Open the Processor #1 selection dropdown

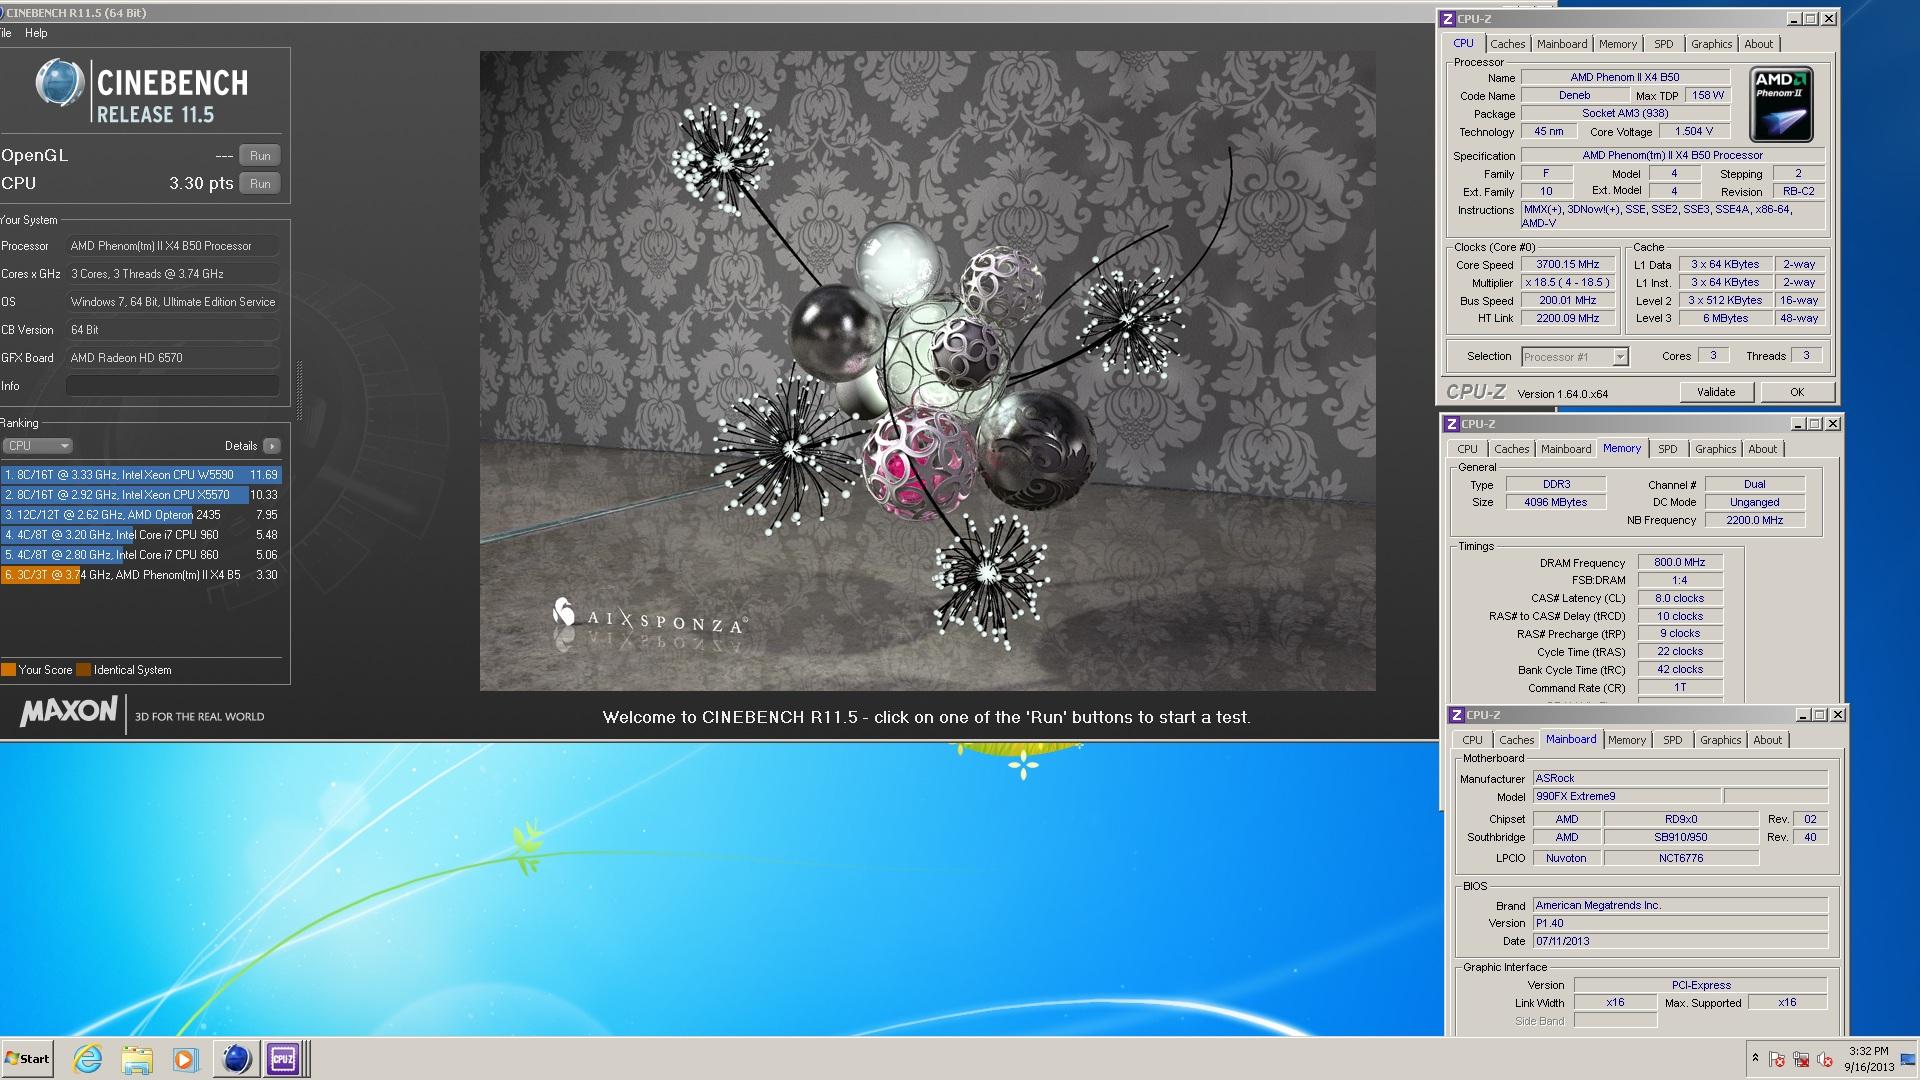point(1575,357)
